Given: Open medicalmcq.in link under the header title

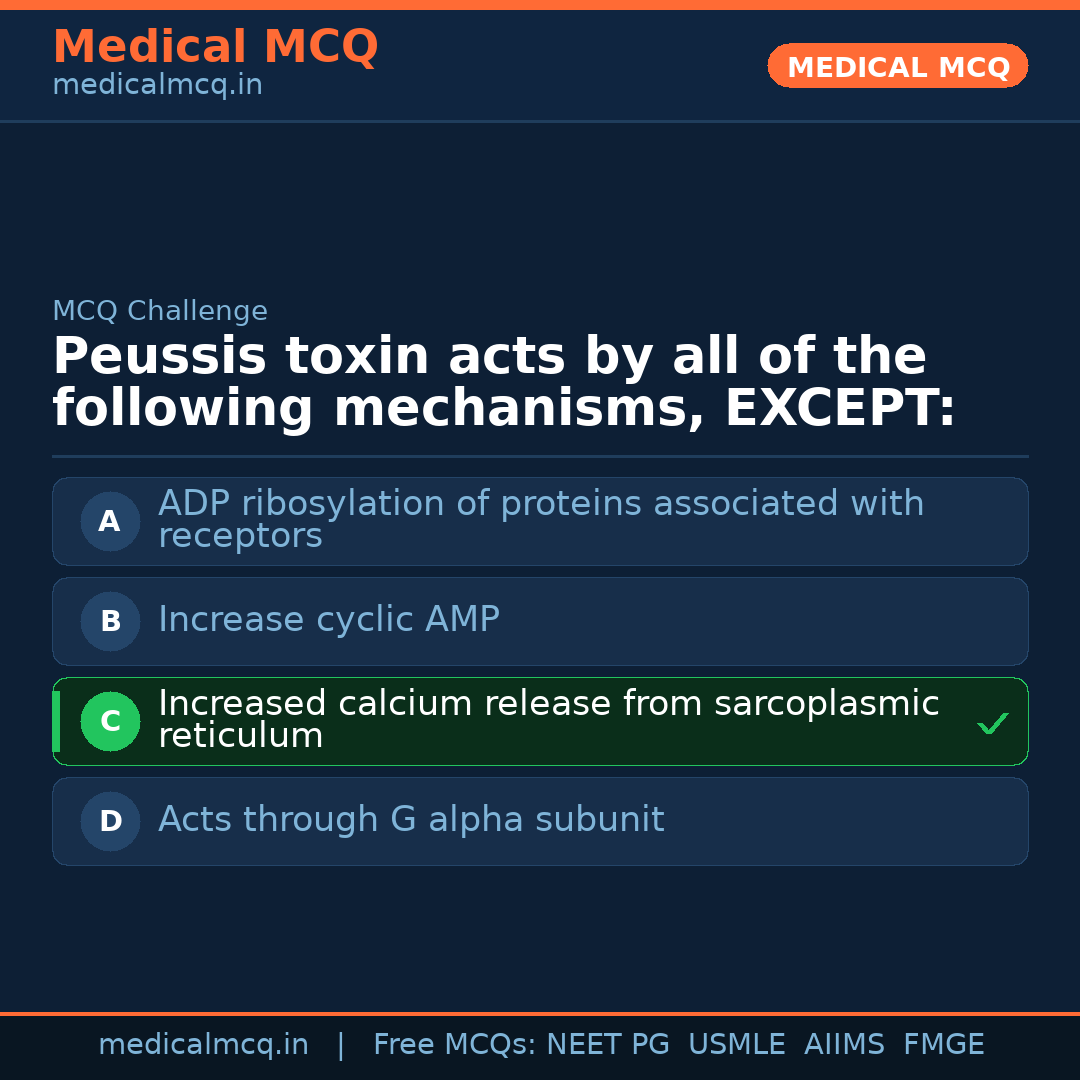Looking at the screenshot, I should pyautogui.click(x=157, y=86).
